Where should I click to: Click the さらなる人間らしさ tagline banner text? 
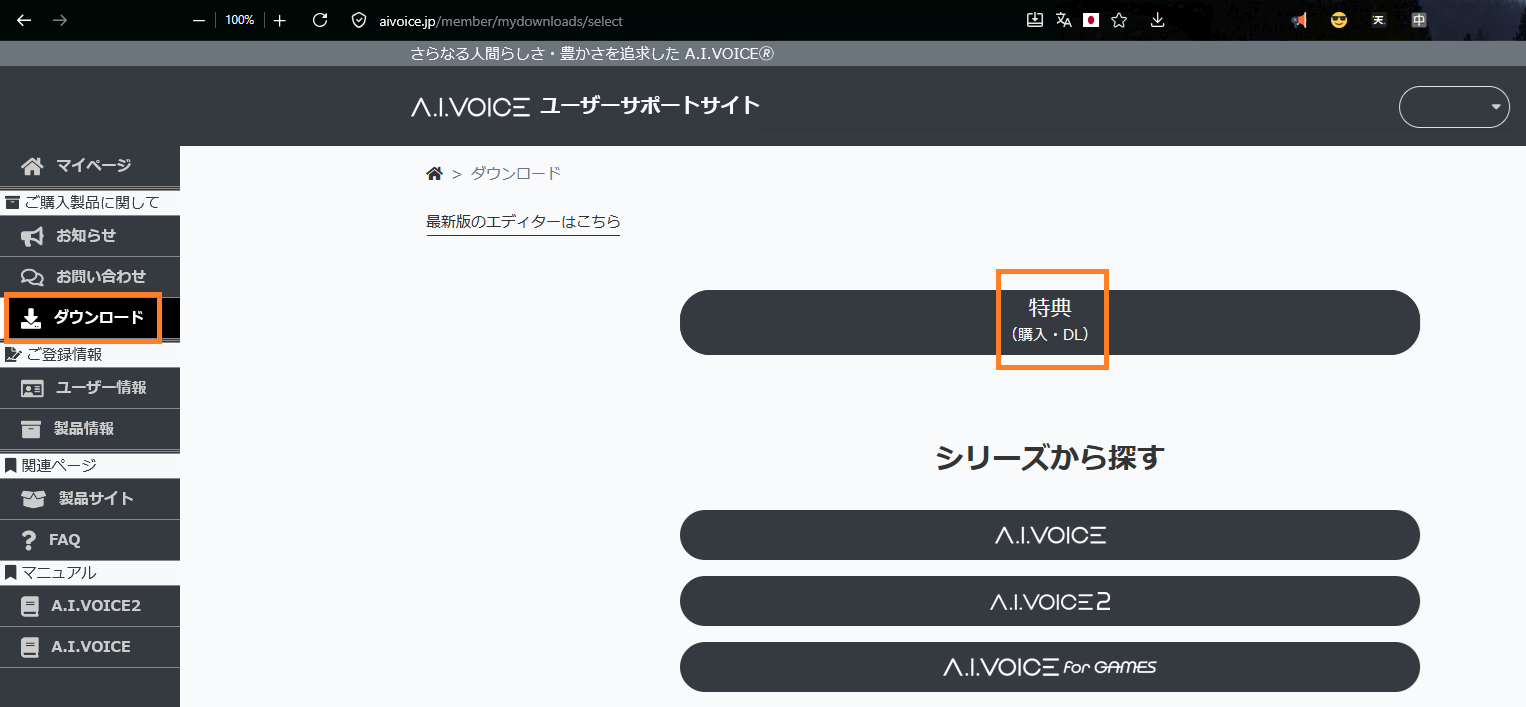click(592, 54)
